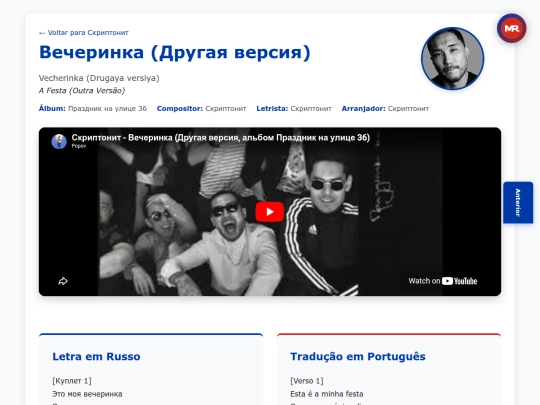Select line Esta é a minha festa

click(327, 394)
